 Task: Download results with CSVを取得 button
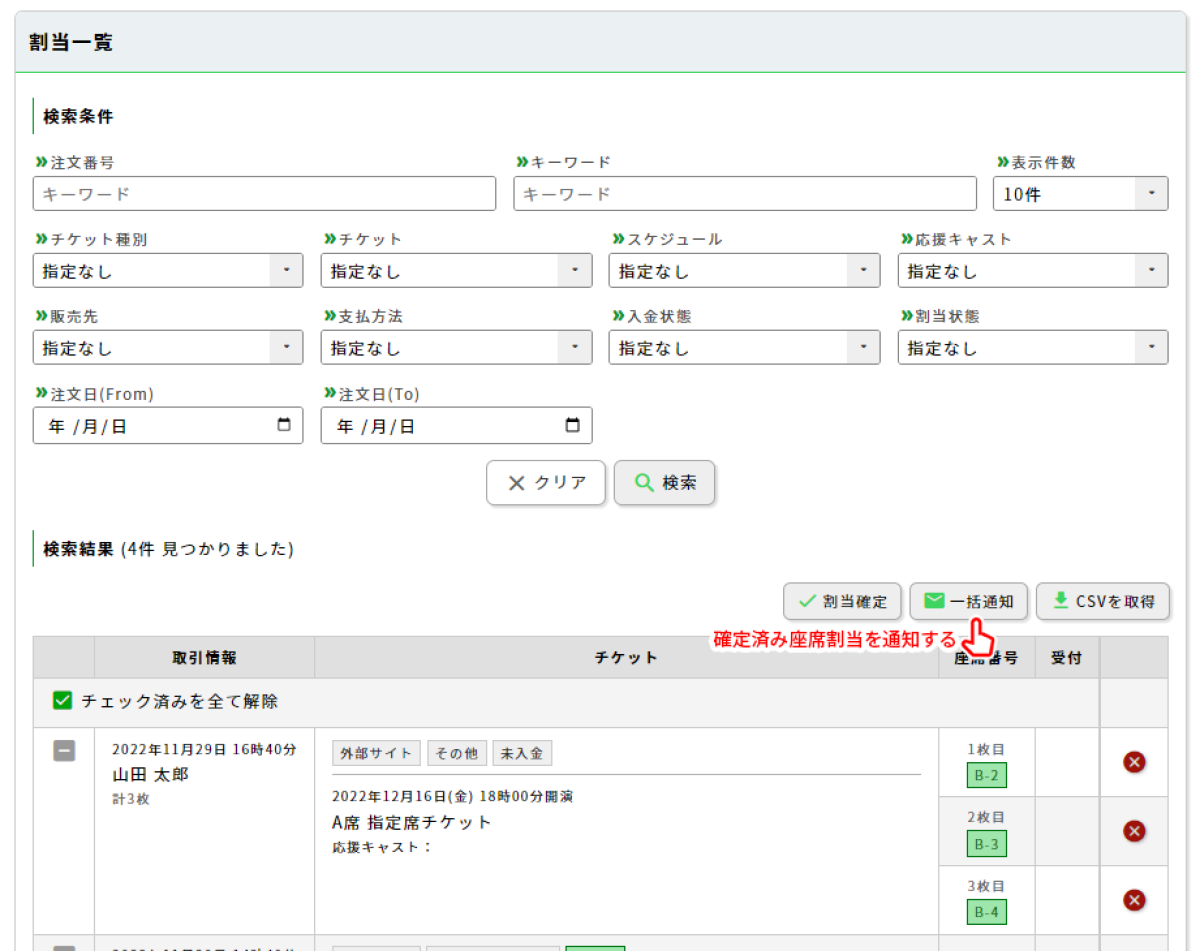[x=1103, y=601]
